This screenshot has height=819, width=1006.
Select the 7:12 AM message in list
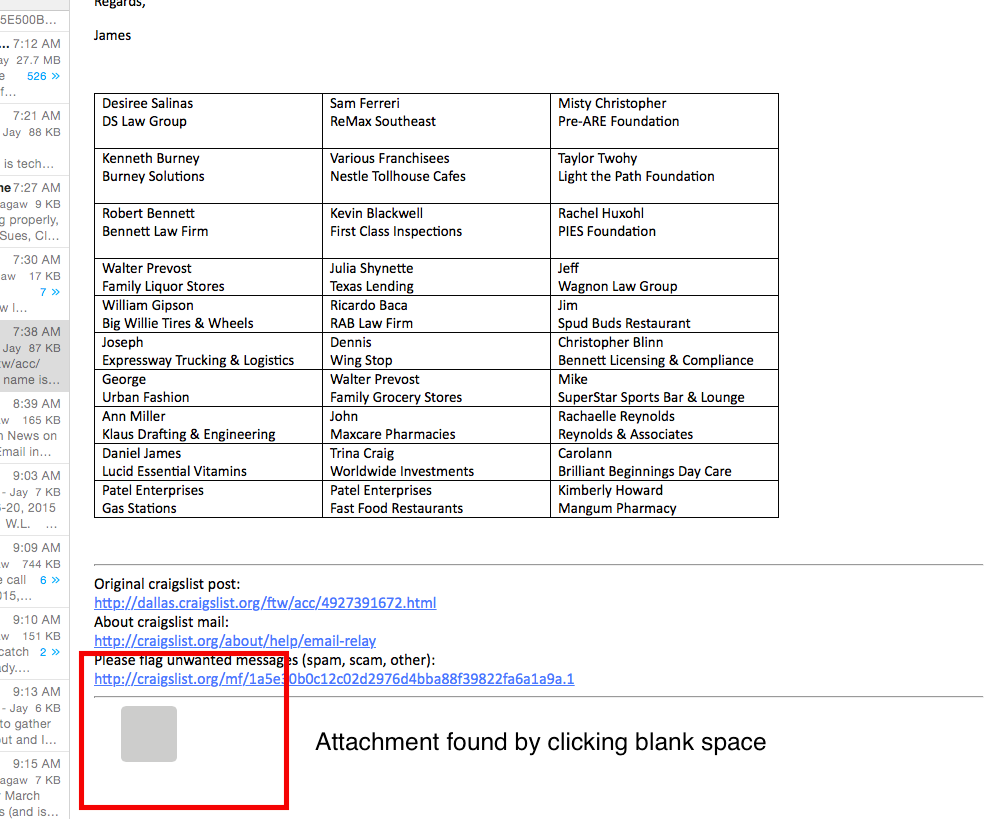point(34,67)
